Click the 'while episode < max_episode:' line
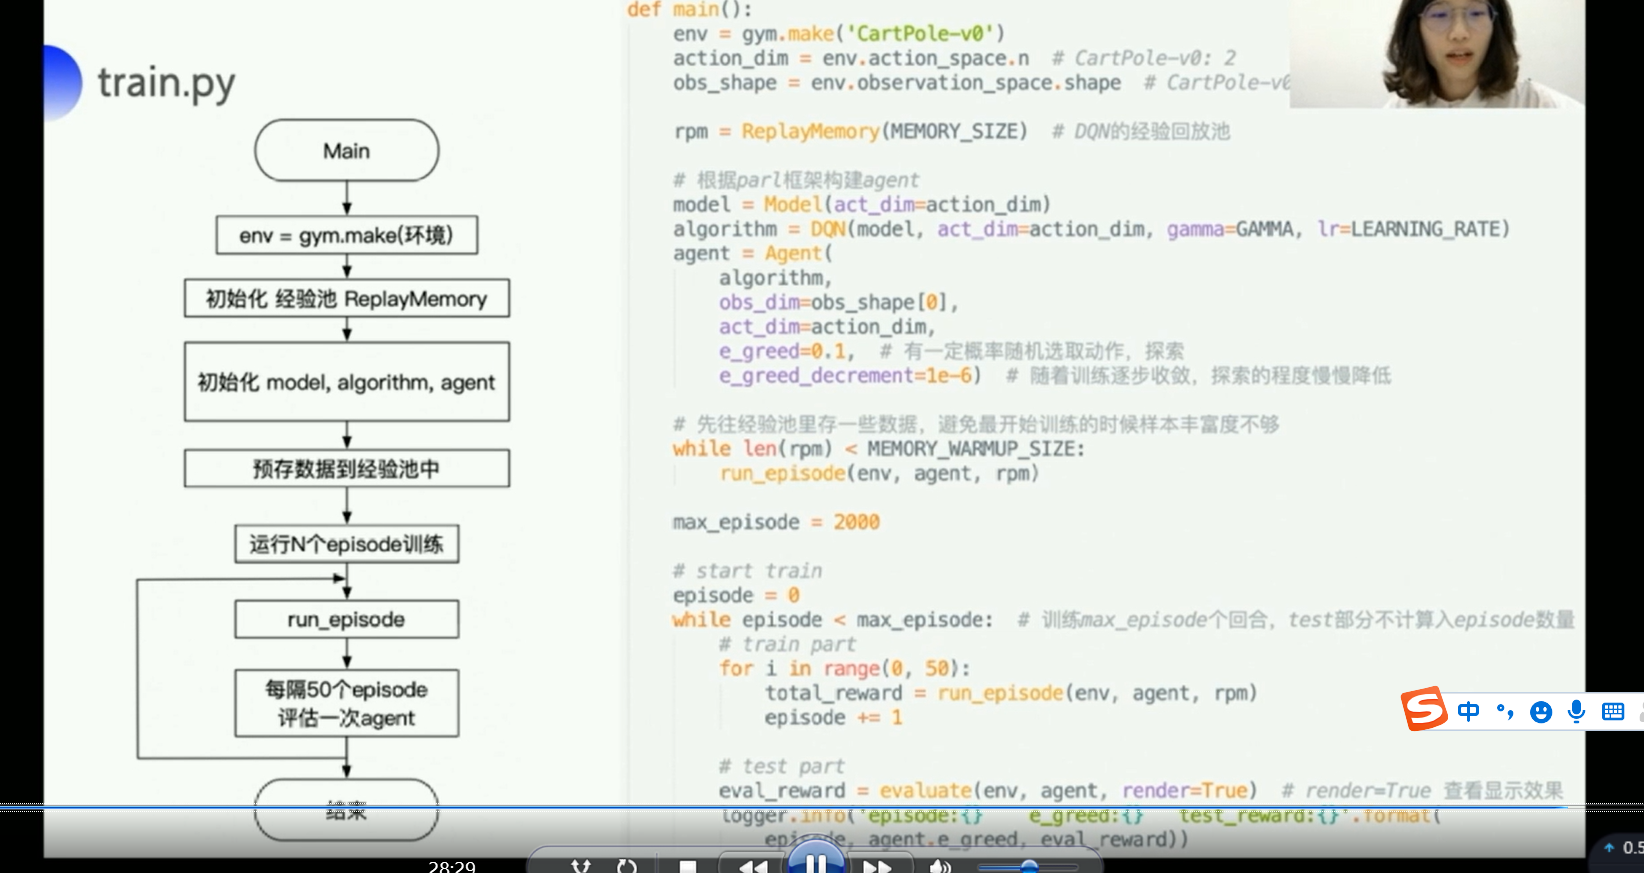Image resolution: width=1644 pixels, height=873 pixels. [833, 620]
